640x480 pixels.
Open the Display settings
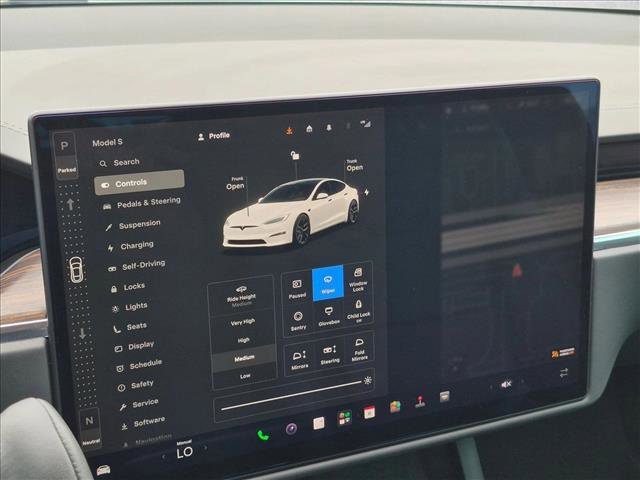pos(134,347)
